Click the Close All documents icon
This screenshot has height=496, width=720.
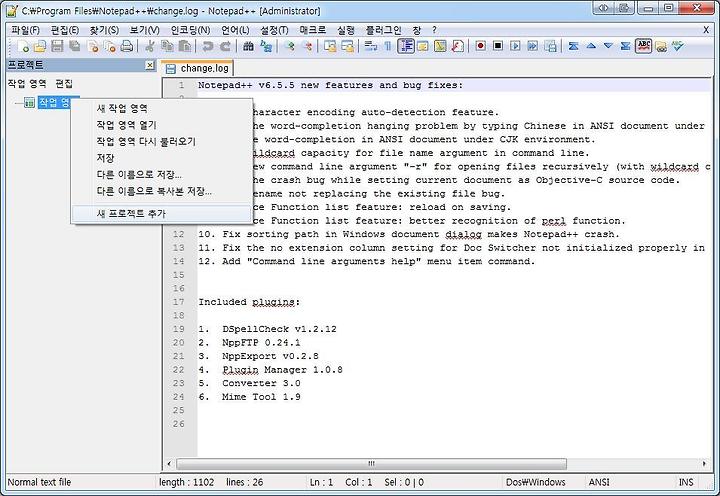coord(110,46)
